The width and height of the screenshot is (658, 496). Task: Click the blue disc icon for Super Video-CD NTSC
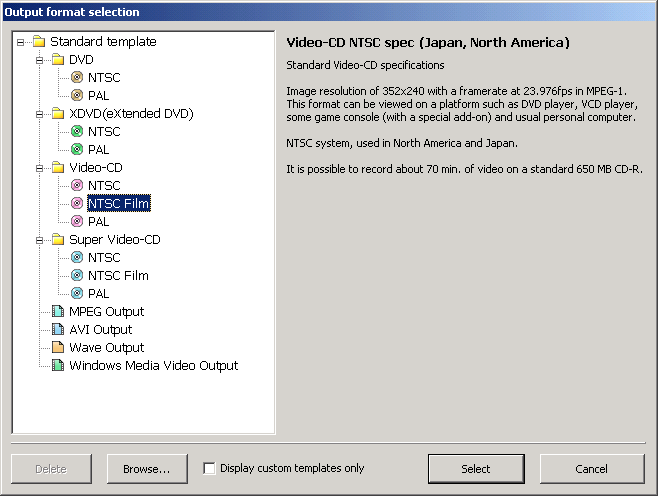77,258
